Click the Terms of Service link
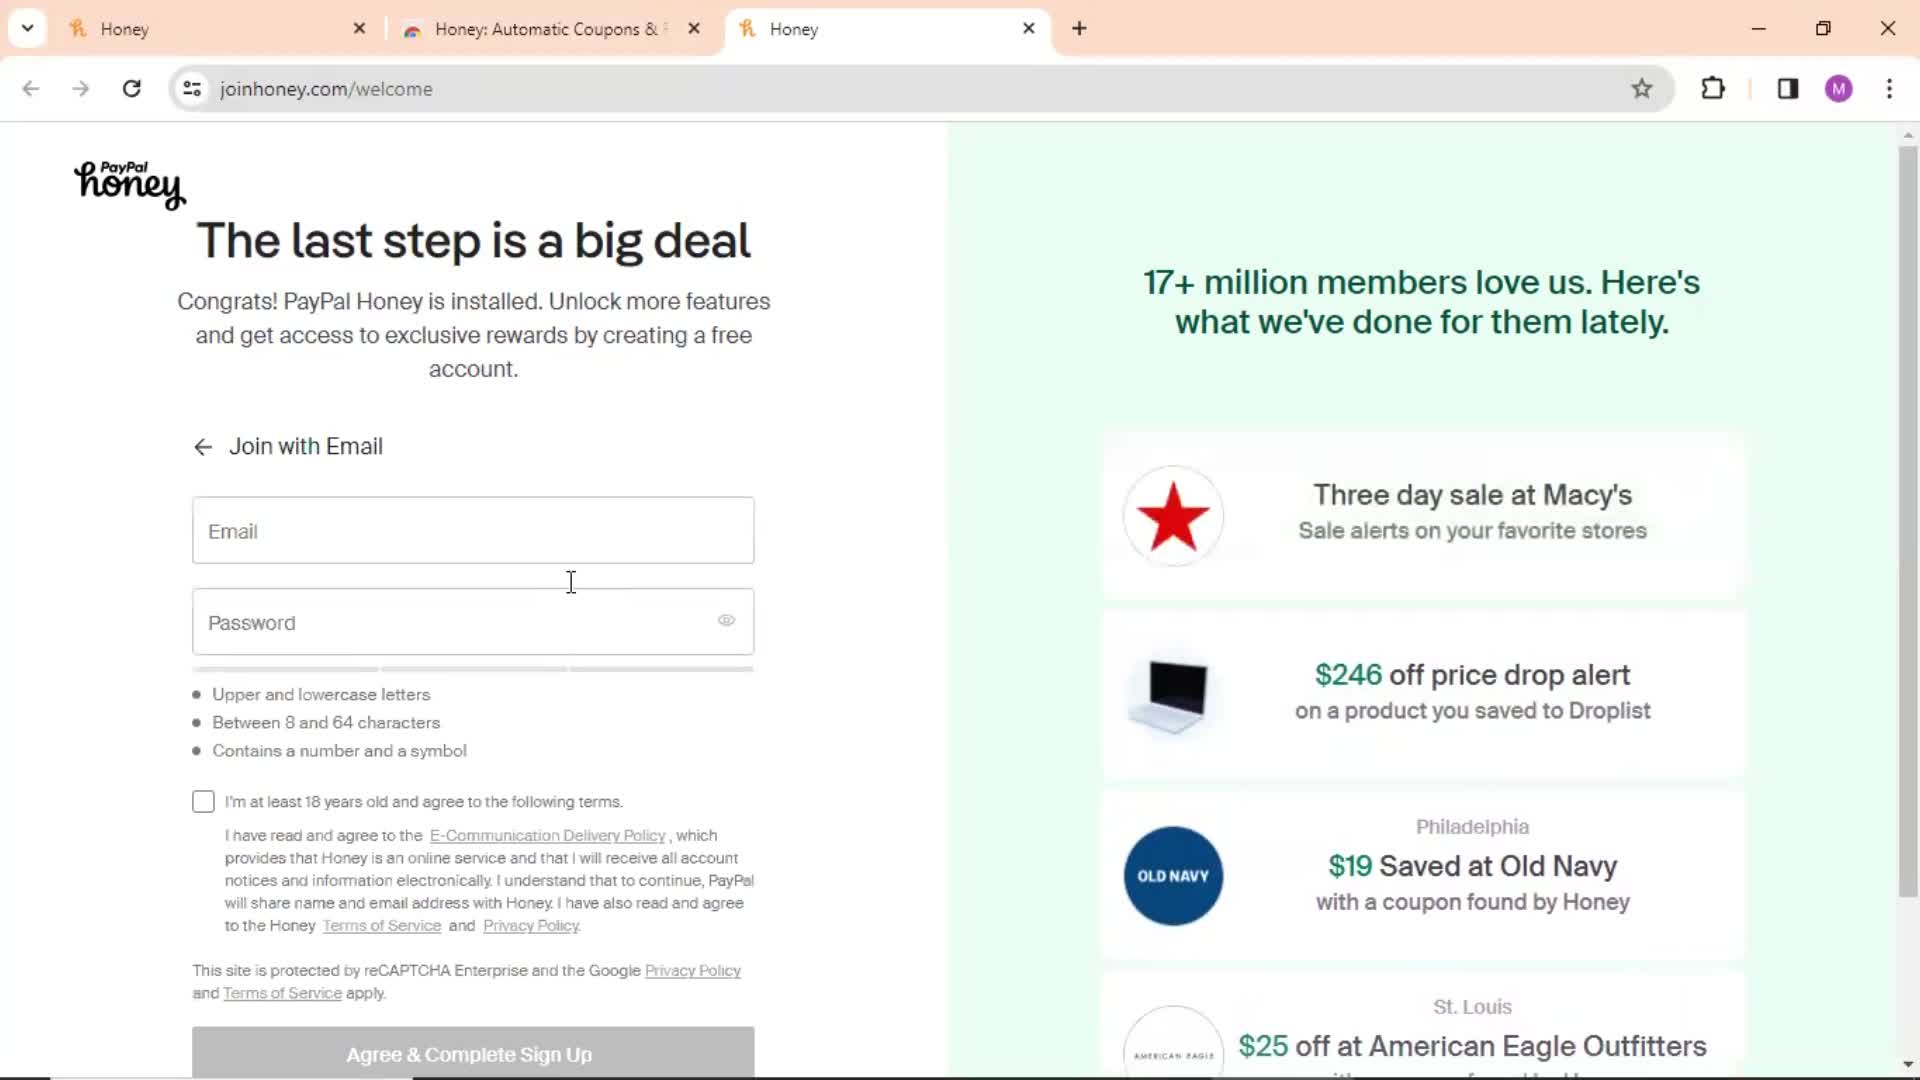The height and width of the screenshot is (1080, 1920). (381, 924)
